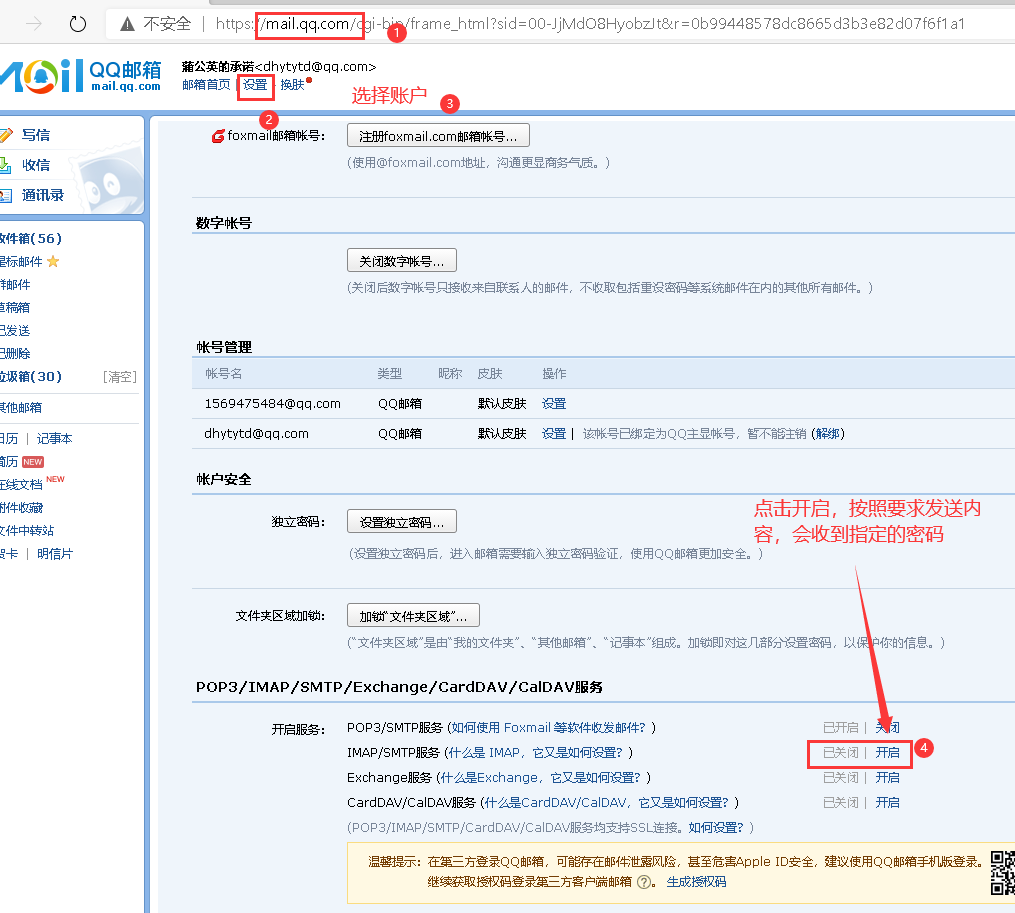Click the yellow star next to 星标邮件

[x=53, y=262]
